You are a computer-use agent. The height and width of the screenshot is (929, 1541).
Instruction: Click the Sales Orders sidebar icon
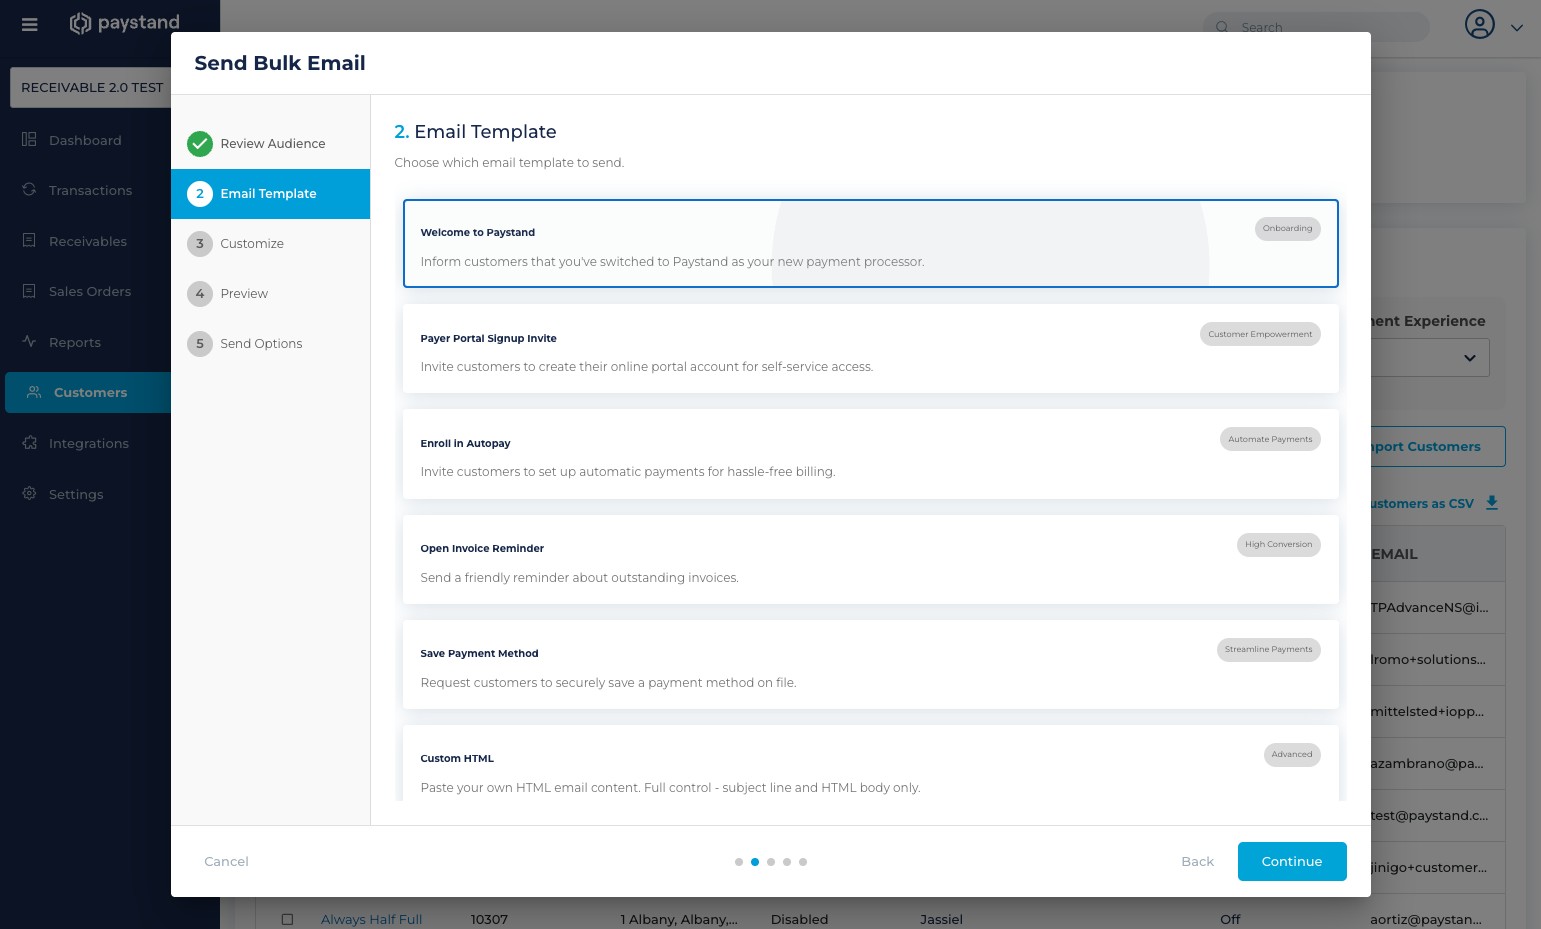coord(29,291)
